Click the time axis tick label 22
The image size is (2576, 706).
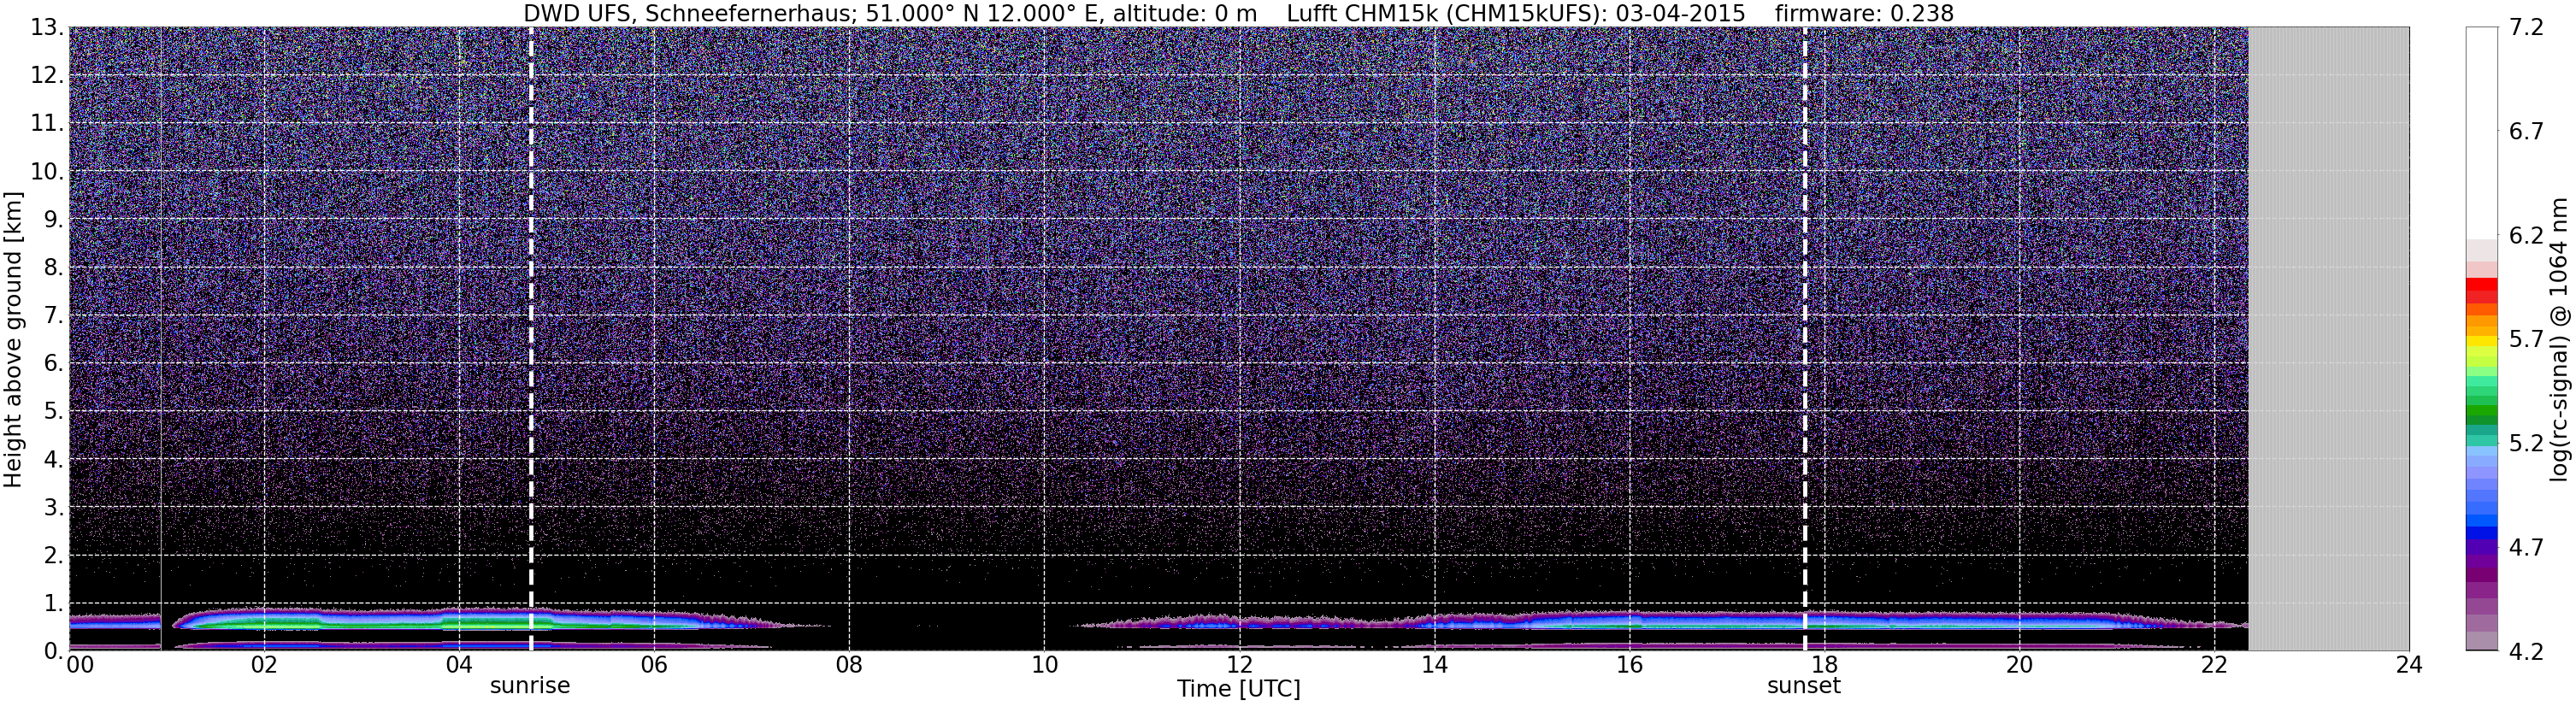coord(2214,666)
